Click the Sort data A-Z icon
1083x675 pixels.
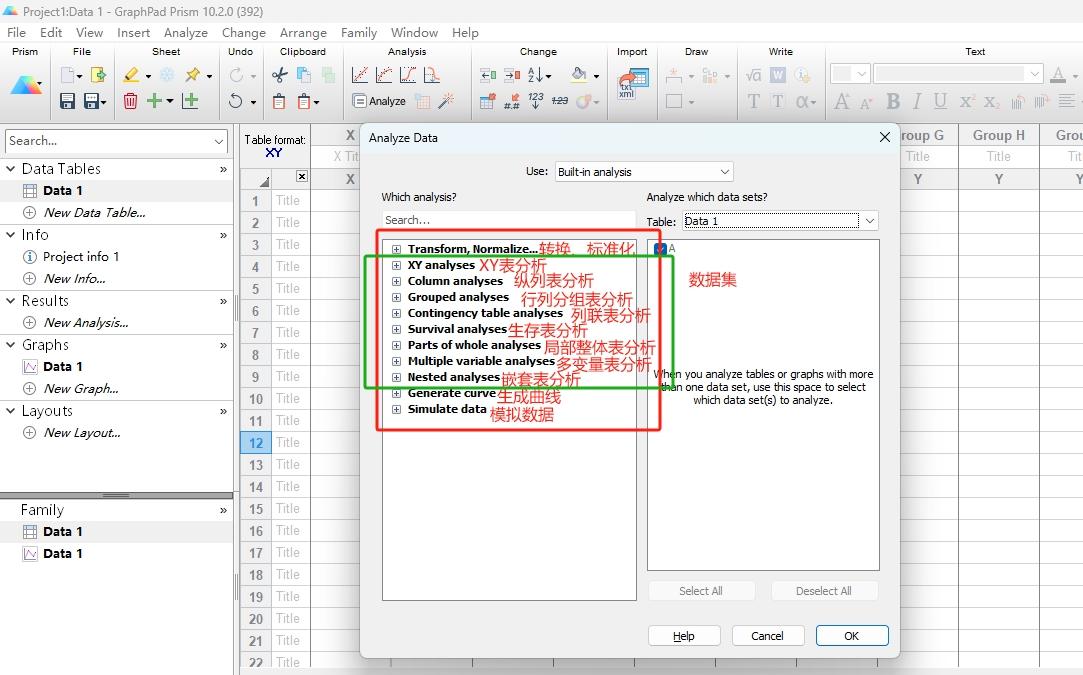click(x=536, y=75)
